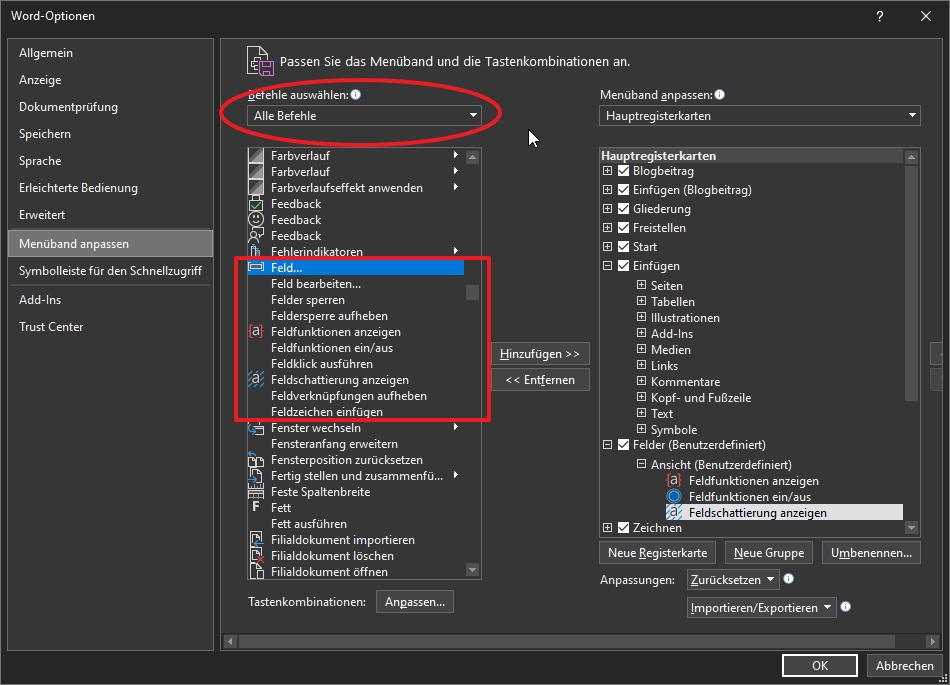The height and width of the screenshot is (685, 950).
Task: Open the Trust Center category
Action: point(110,326)
